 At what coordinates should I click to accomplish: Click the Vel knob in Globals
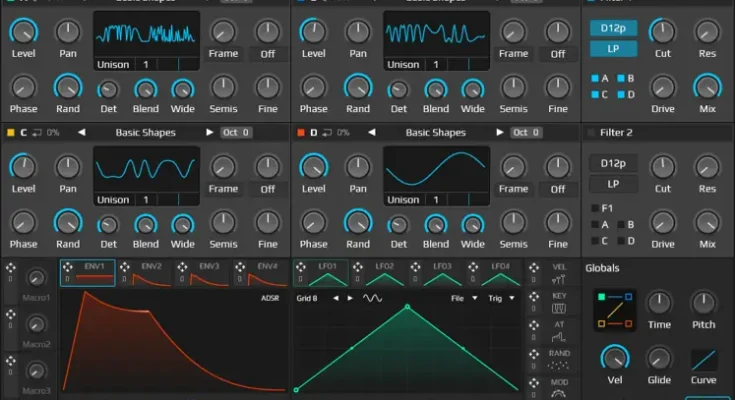coord(615,359)
